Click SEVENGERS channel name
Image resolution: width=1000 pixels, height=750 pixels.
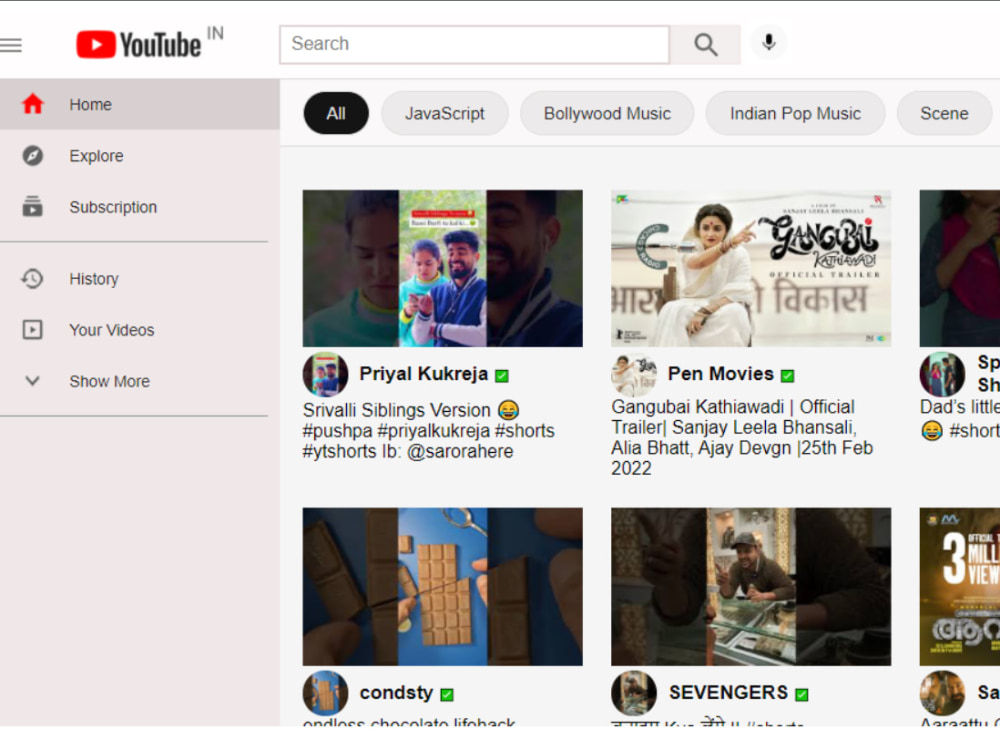point(728,693)
